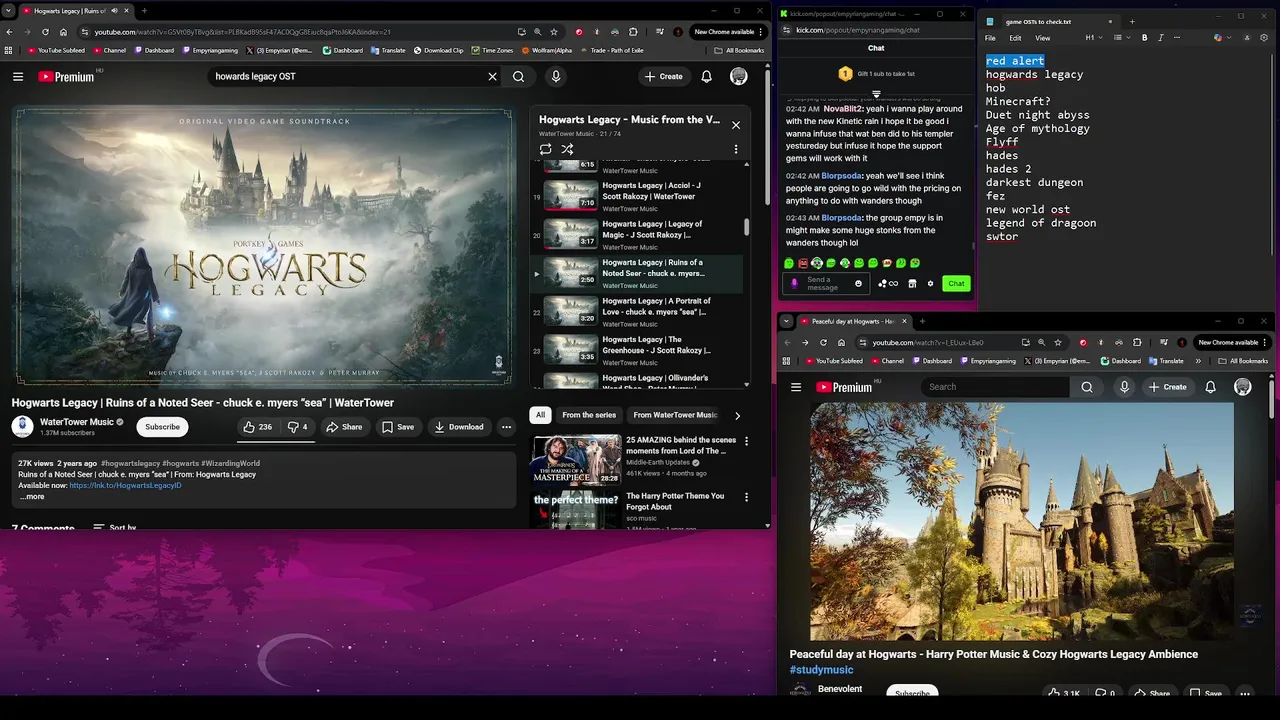Open the Kick shop icon beside settings
The height and width of the screenshot is (720, 1280).
tap(912, 283)
